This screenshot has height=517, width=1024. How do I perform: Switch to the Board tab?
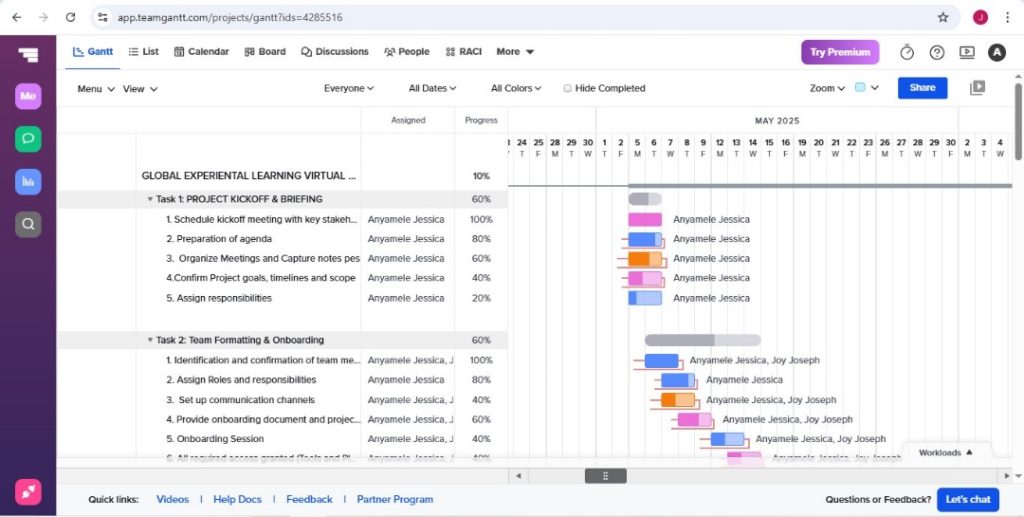pyautogui.click(x=264, y=52)
